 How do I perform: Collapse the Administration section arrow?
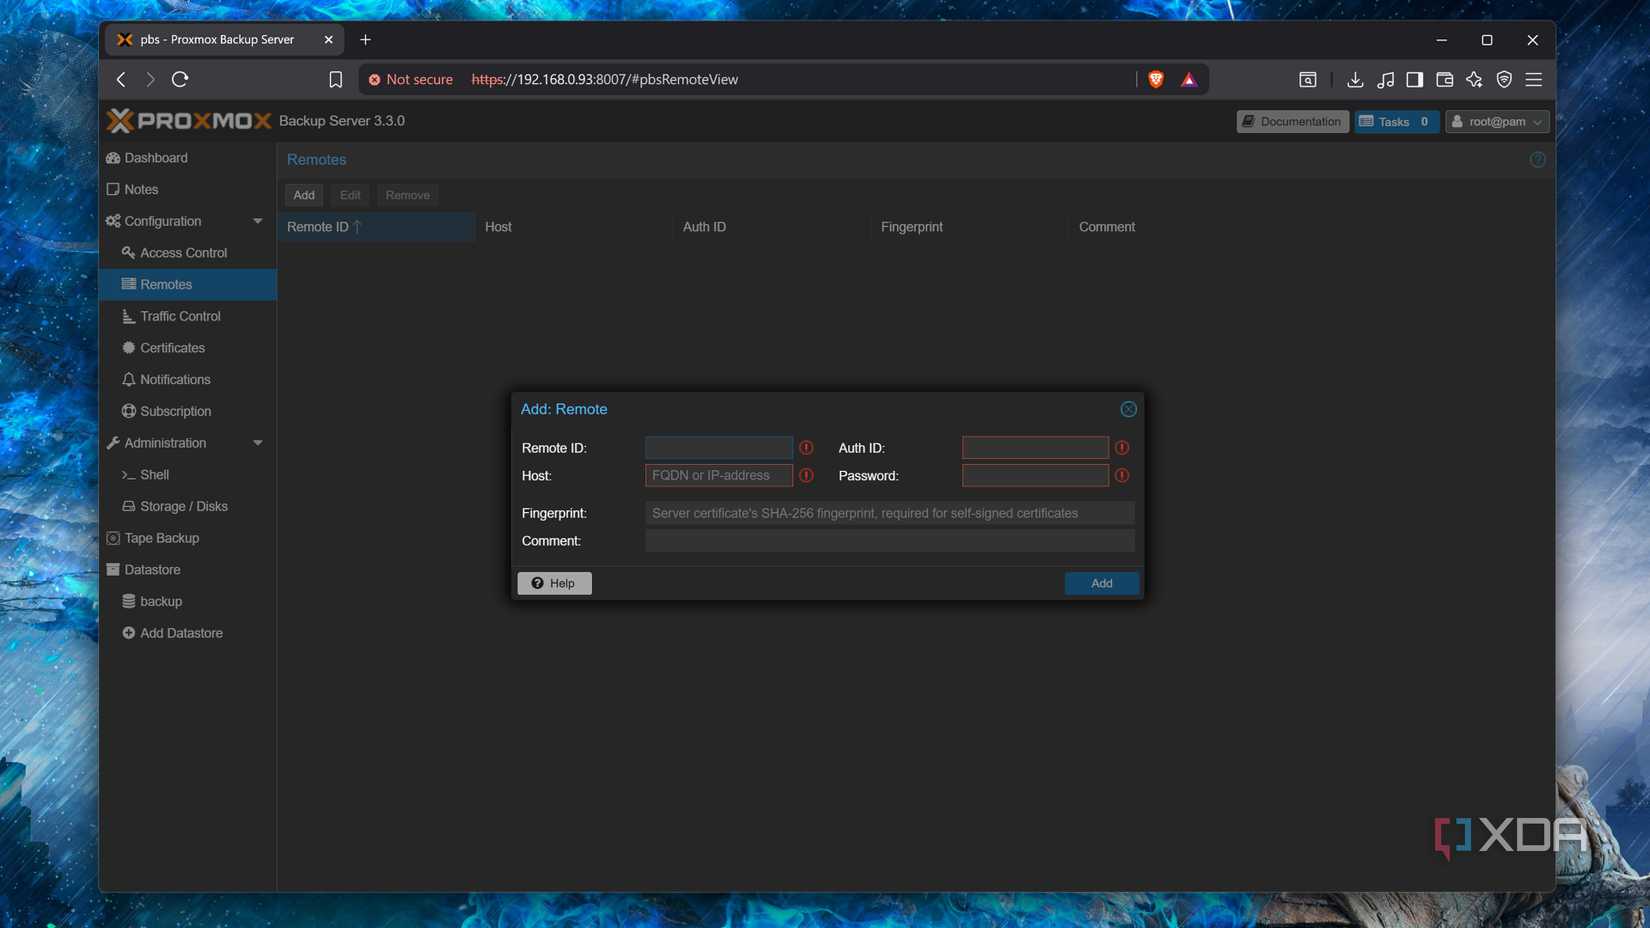pos(257,443)
